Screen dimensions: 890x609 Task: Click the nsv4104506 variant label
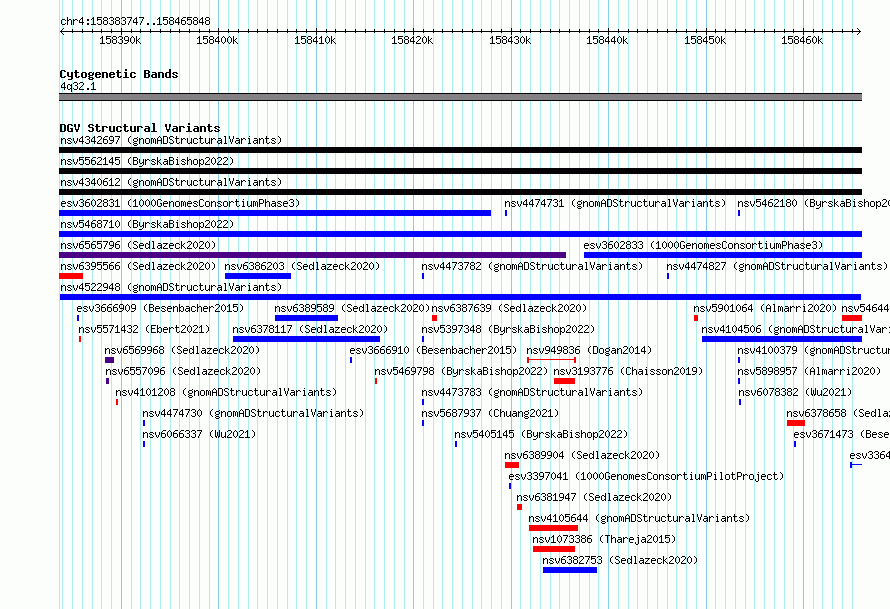(x=795, y=329)
